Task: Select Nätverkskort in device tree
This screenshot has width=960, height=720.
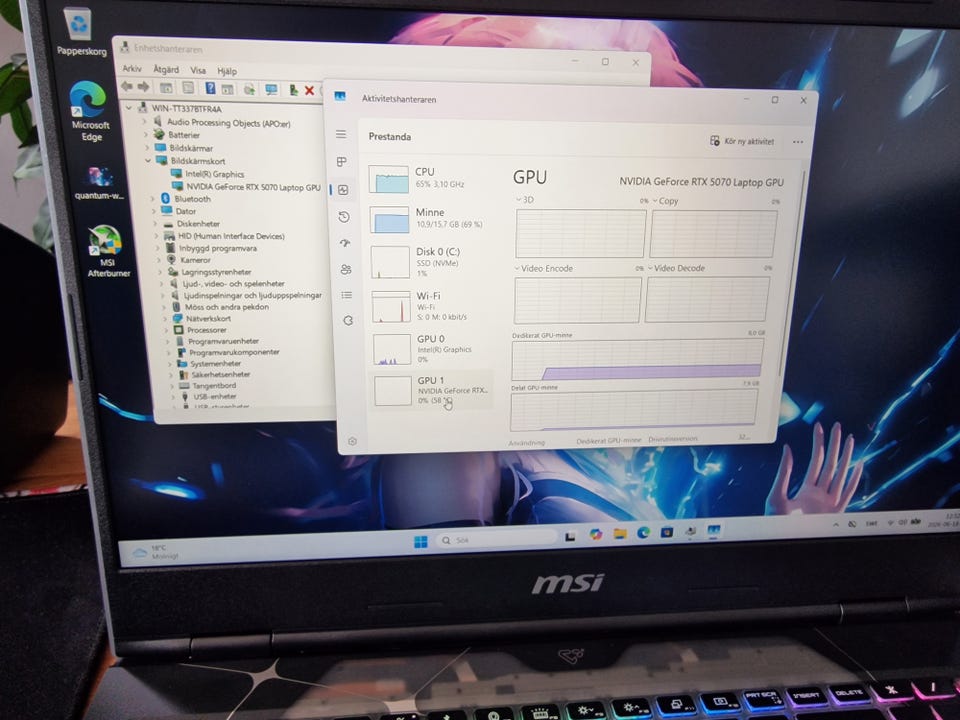Action: (x=202, y=318)
